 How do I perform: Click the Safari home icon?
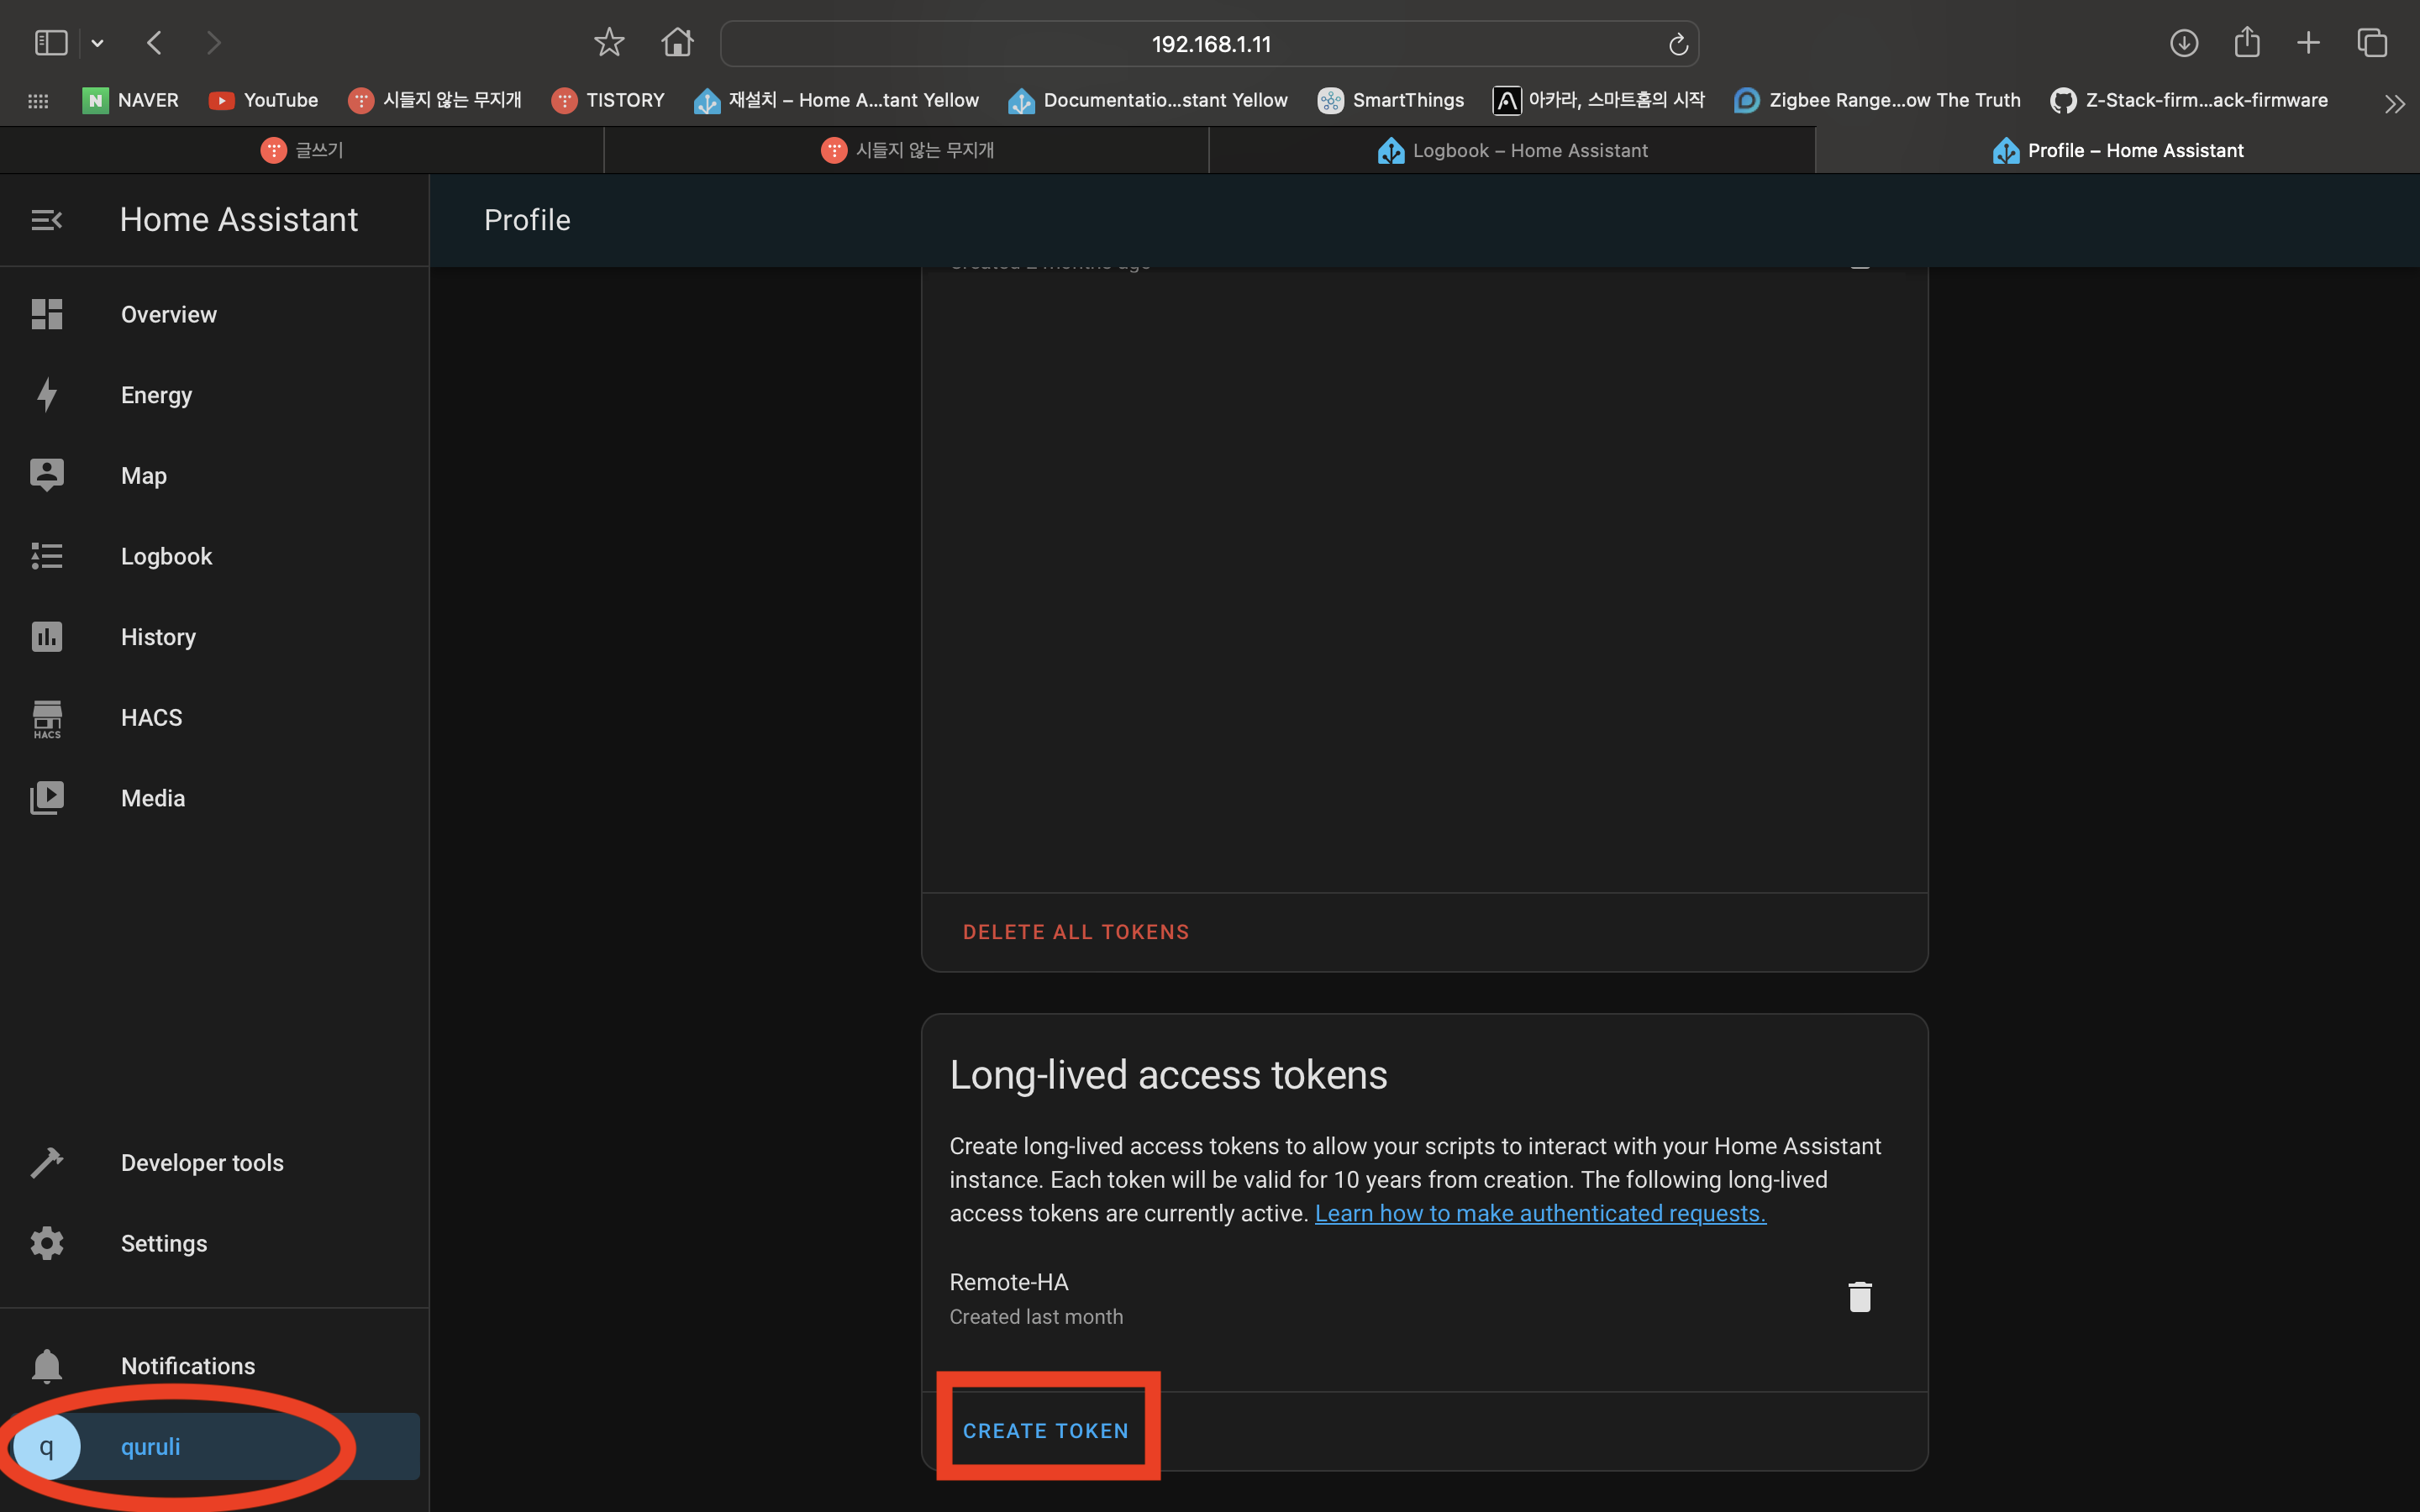[x=677, y=43]
